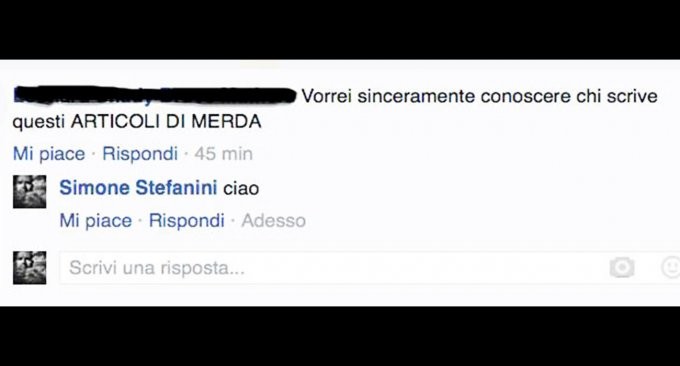Click the profile picture beside the reply box
This screenshot has height=366, width=680.
click(x=29, y=268)
